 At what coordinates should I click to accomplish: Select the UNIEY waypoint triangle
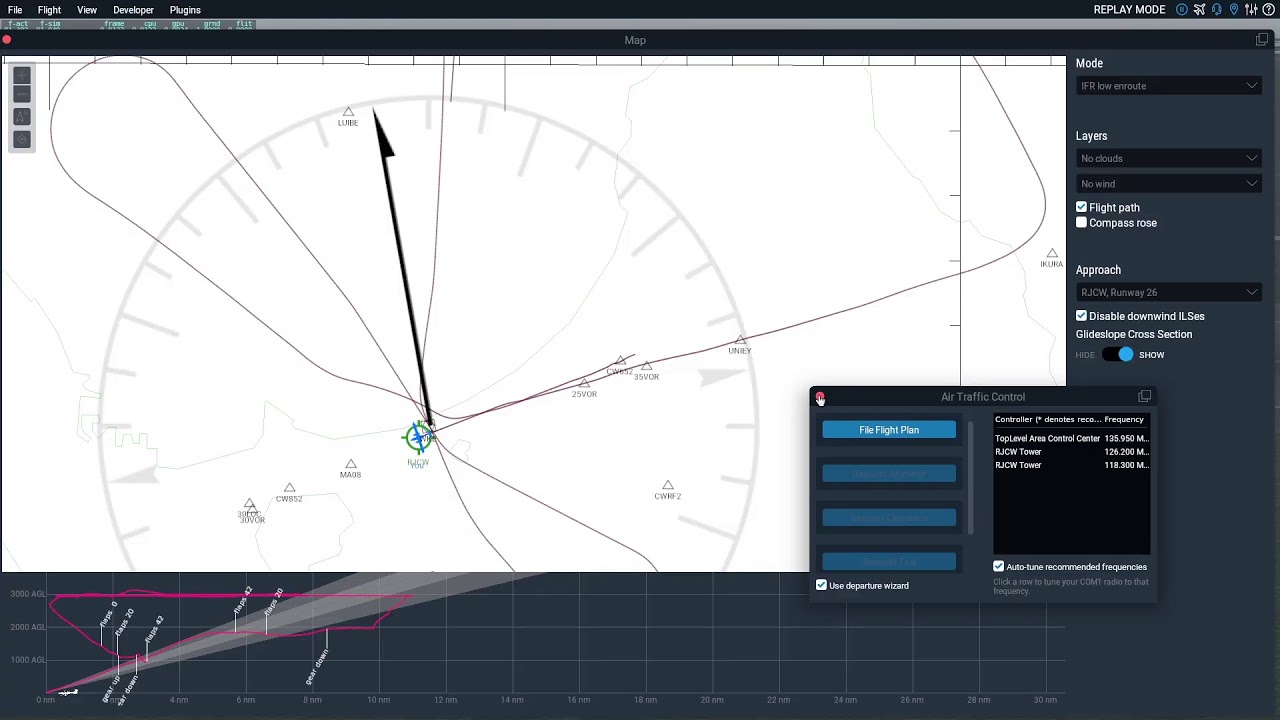[740, 340]
